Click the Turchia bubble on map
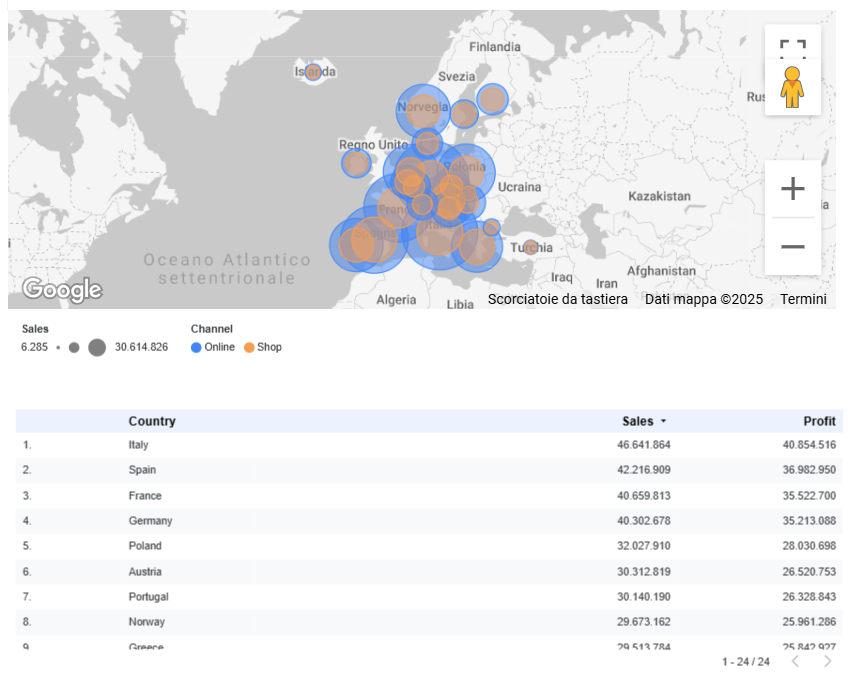859x673 pixels. pyautogui.click(x=530, y=247)
